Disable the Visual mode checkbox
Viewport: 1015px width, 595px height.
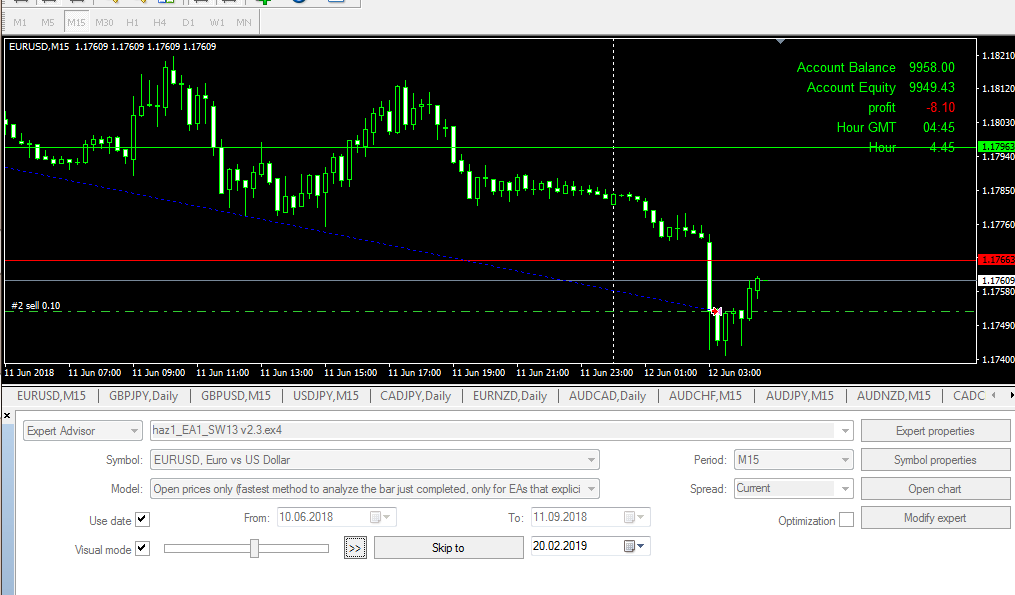coord(142,549)
